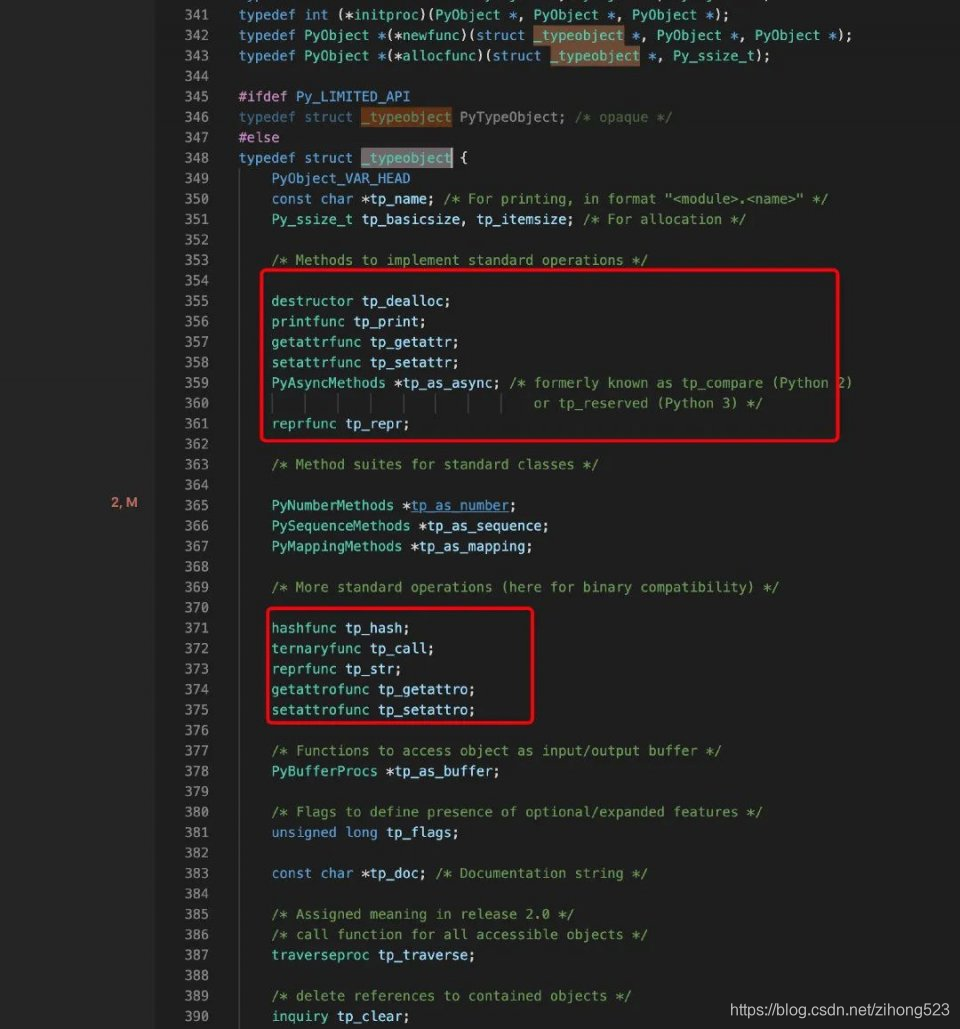The height and width of the screenshot is (1029, 960).
Task: Click line number 365 in the gutter
Action: pyautogui.click(x=196, y=505)
